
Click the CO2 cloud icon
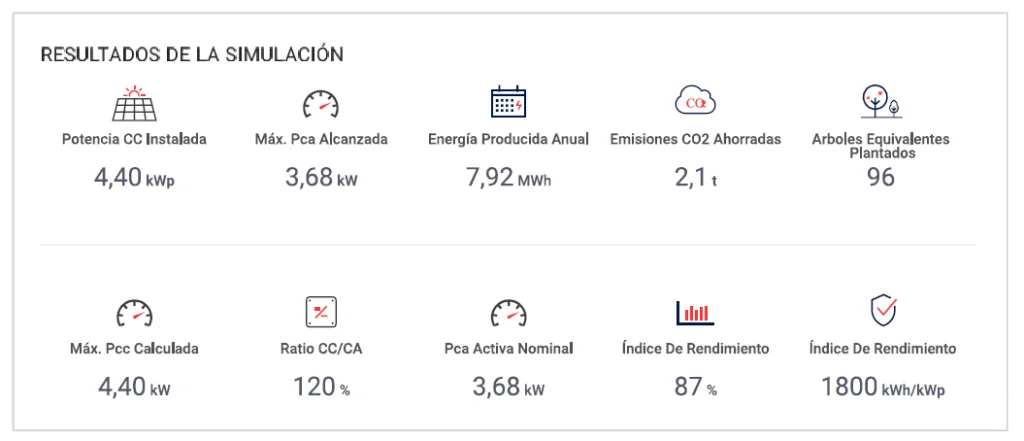pyautogui.click(x=696, y=101)
